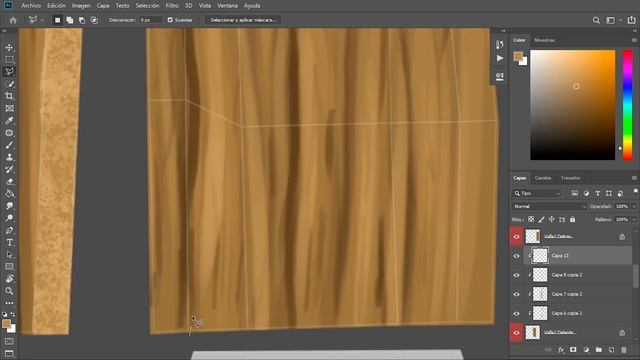Open the Capas panel options menu
This screenshot has height=360, width=640.
click(x=634, y=178)
